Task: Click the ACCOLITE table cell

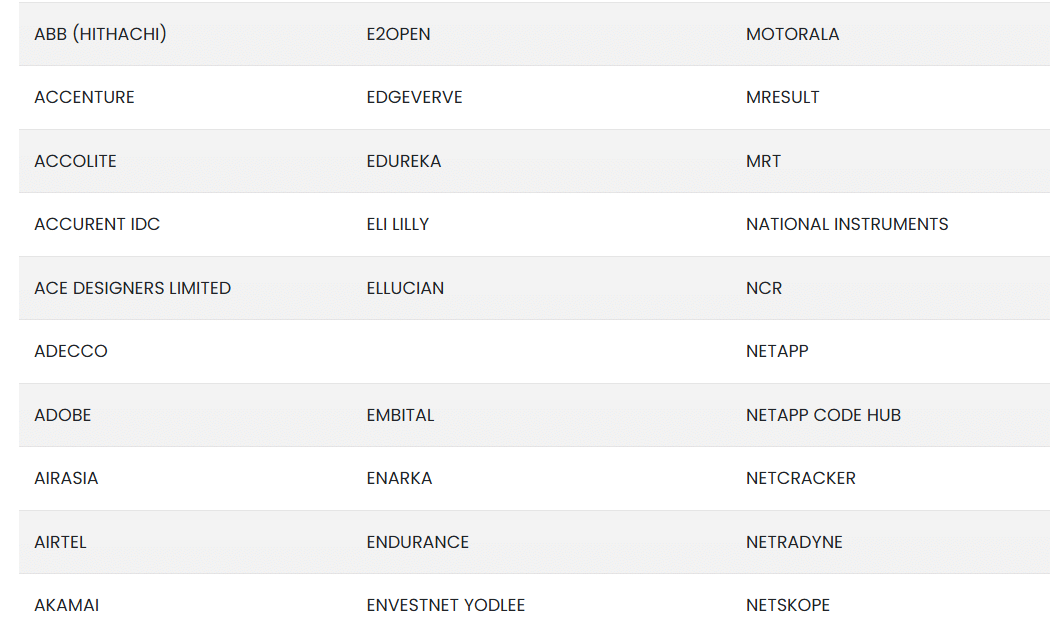Action: pyautogui.click(x=75, y=161)
